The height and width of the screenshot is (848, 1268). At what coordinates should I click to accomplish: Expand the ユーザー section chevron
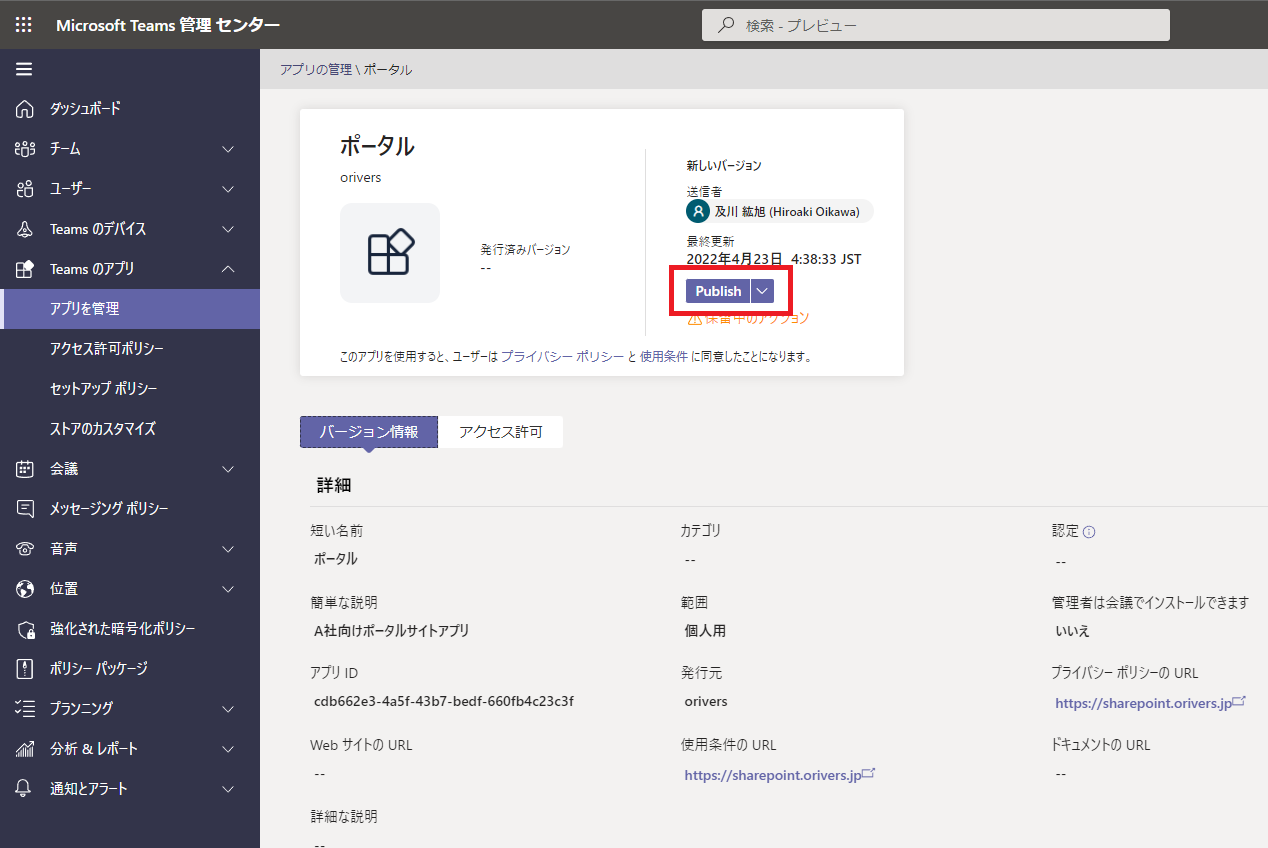[228, 189]
